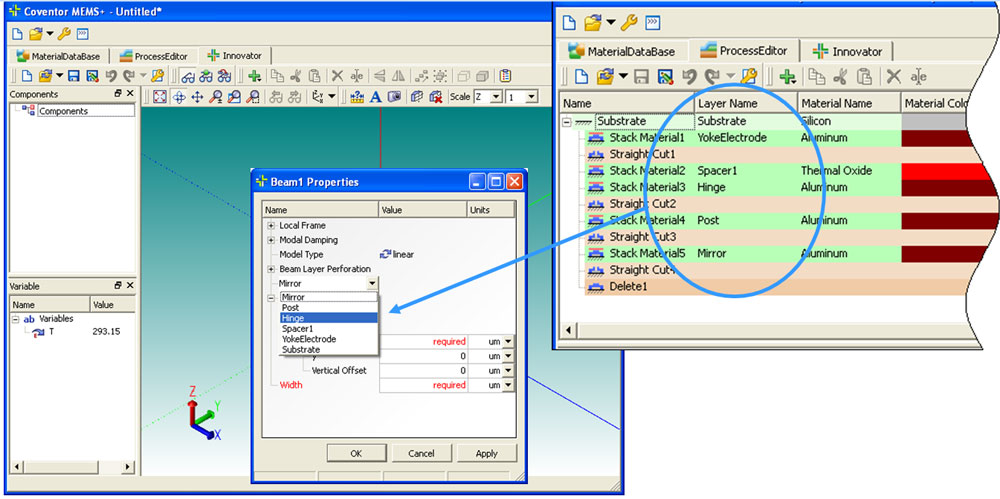1000x499 pixels.
Task: Click Redo arrow in Innovator toolbar
Action: click(x=129, y=76)
